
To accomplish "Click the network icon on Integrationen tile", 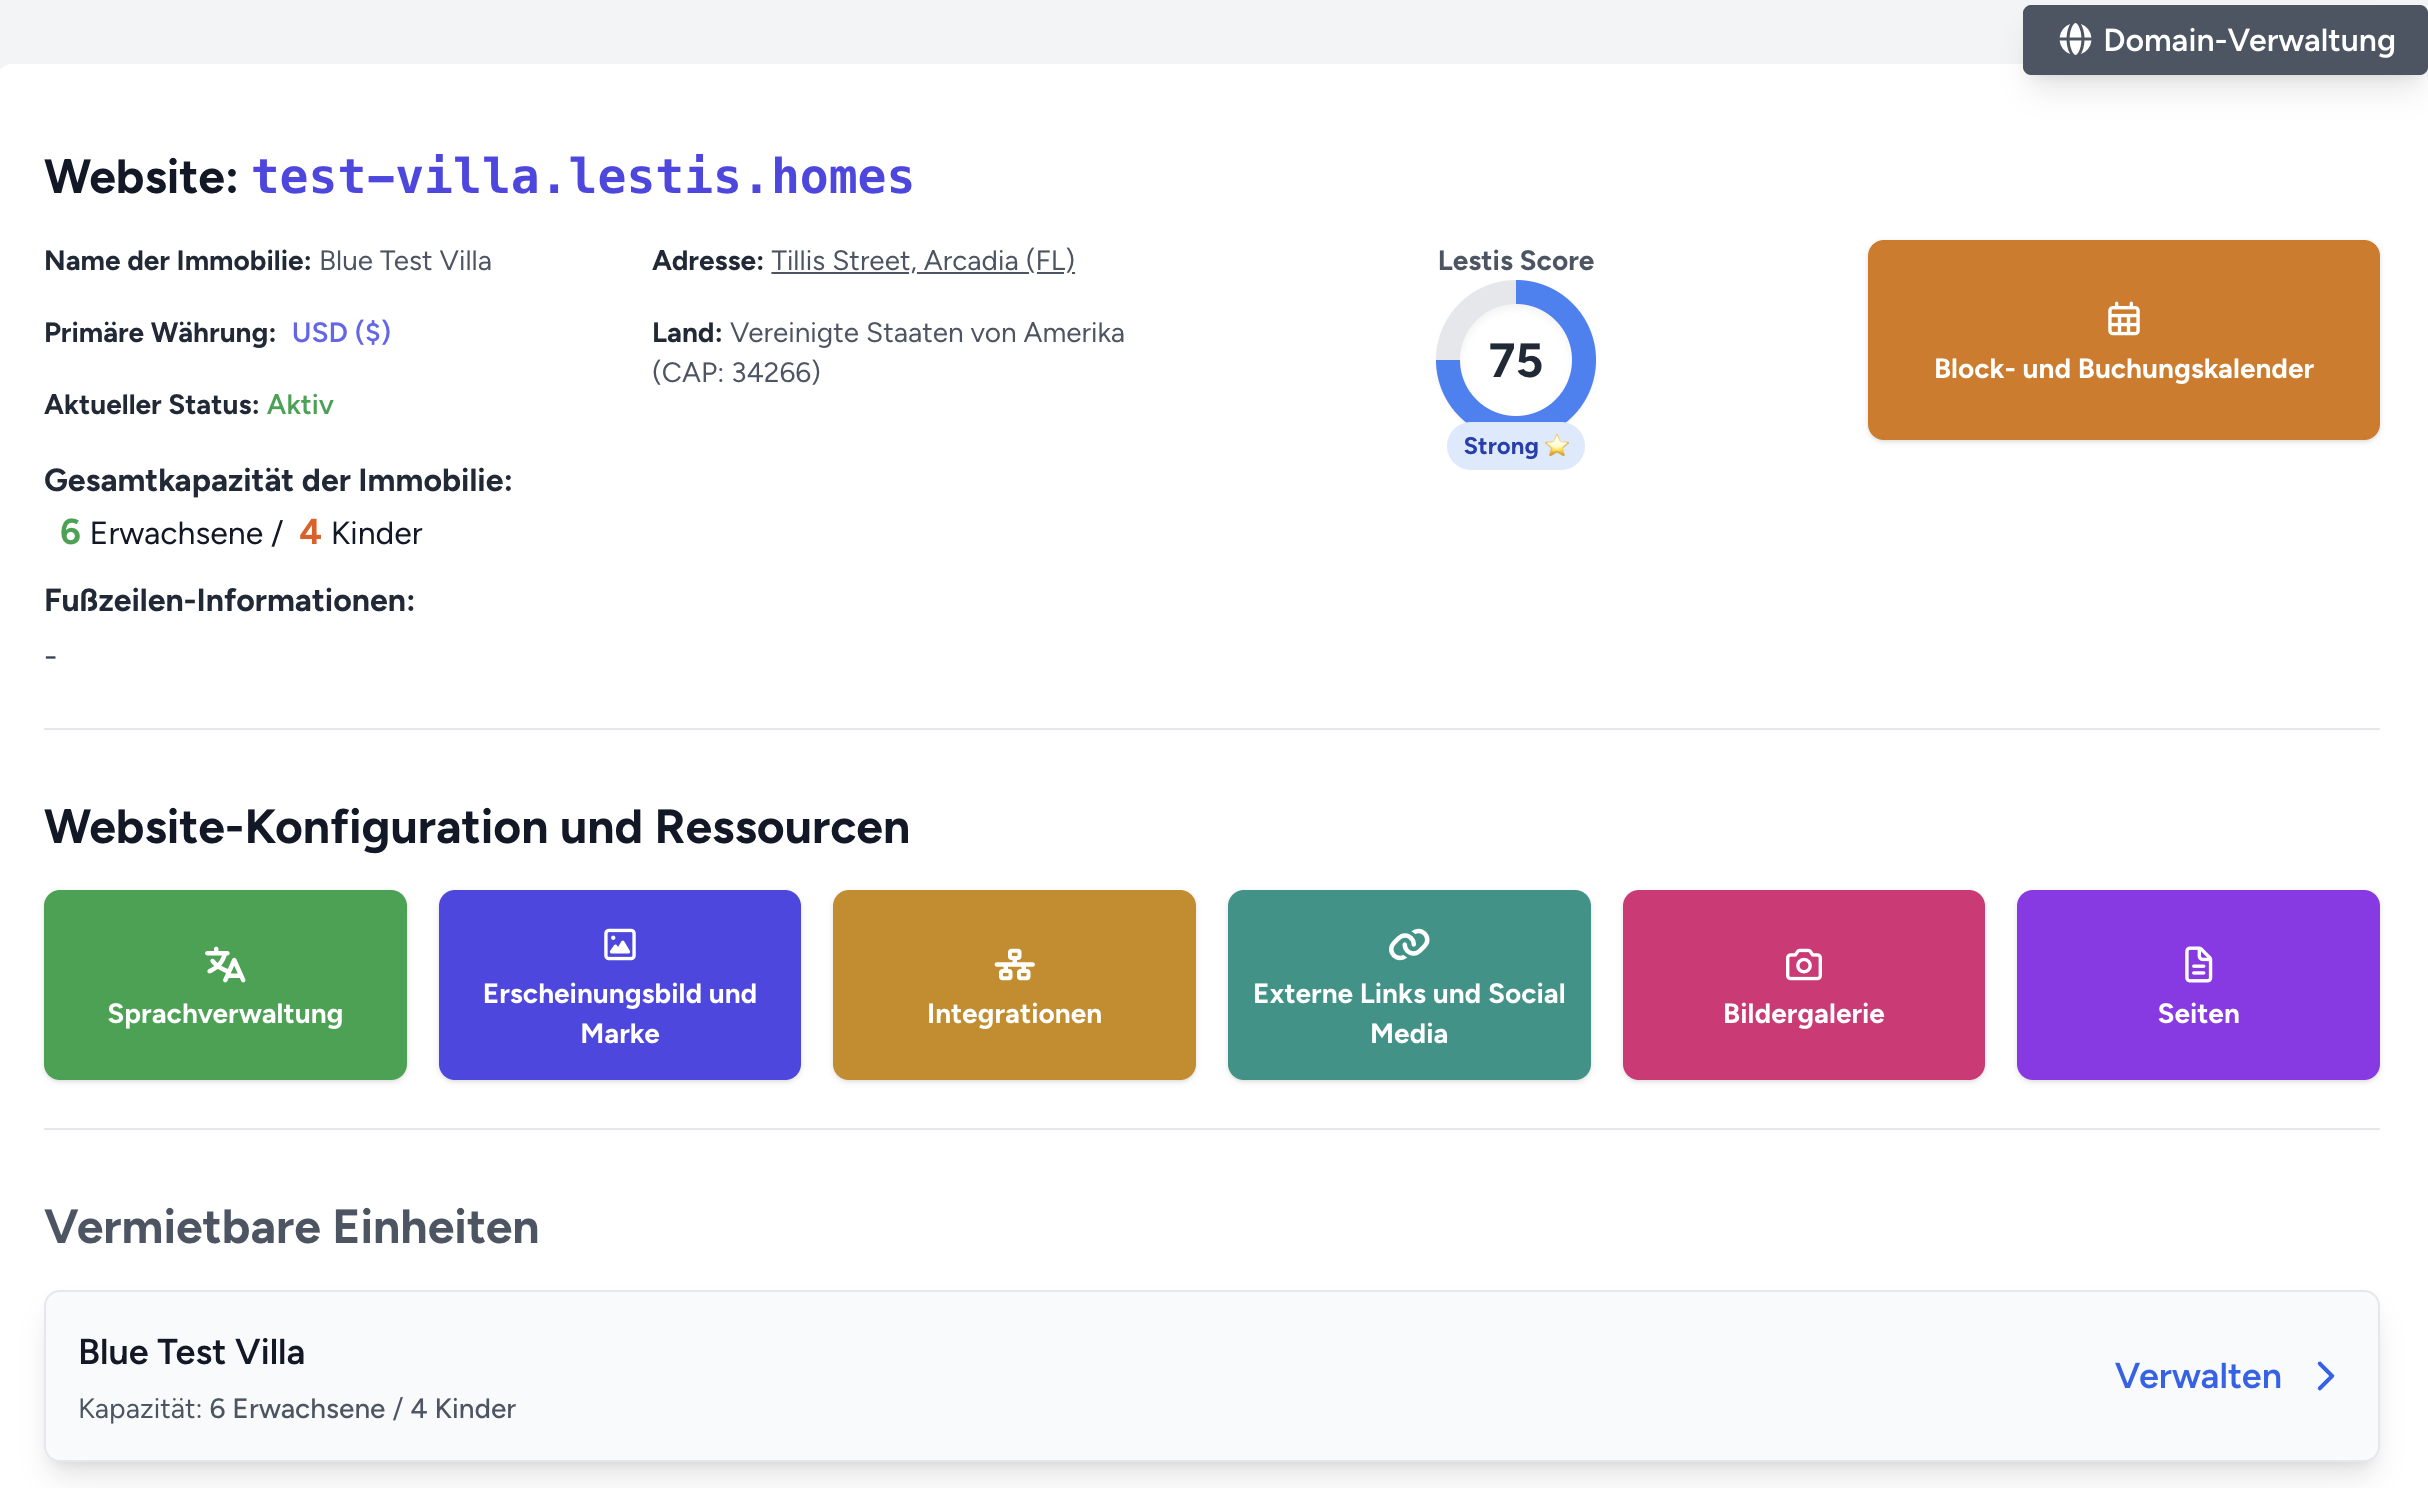I will (x=1014, y=964).
